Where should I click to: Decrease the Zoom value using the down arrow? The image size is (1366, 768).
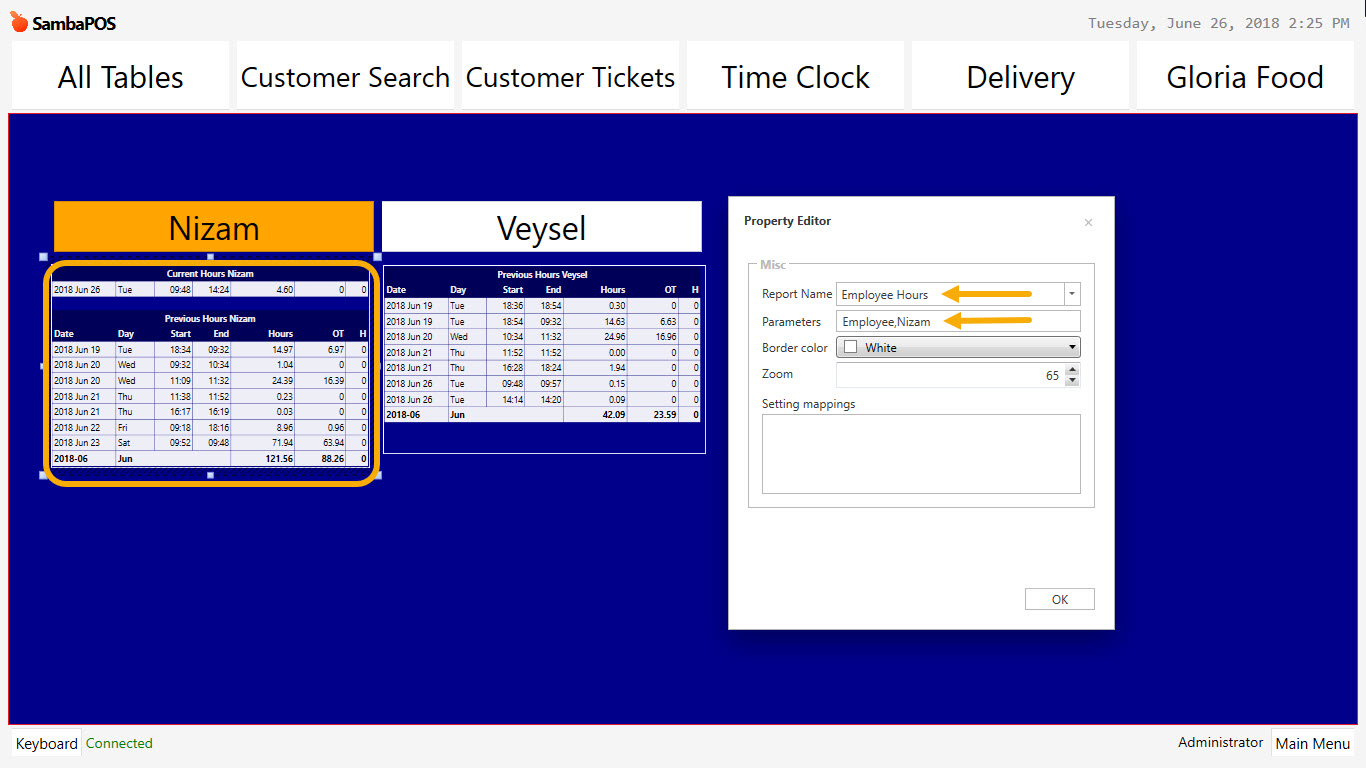coord(1071,380)
